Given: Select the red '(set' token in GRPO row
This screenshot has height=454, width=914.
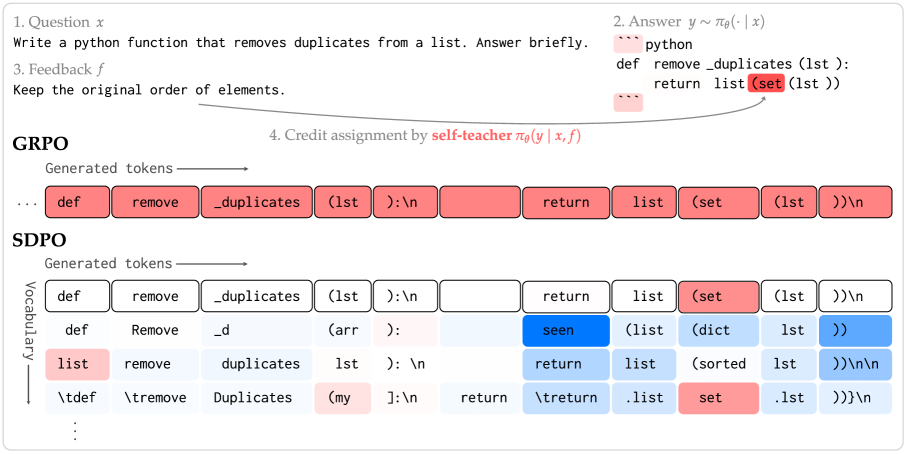Looking at the screenshot, I should pos(719,202).
